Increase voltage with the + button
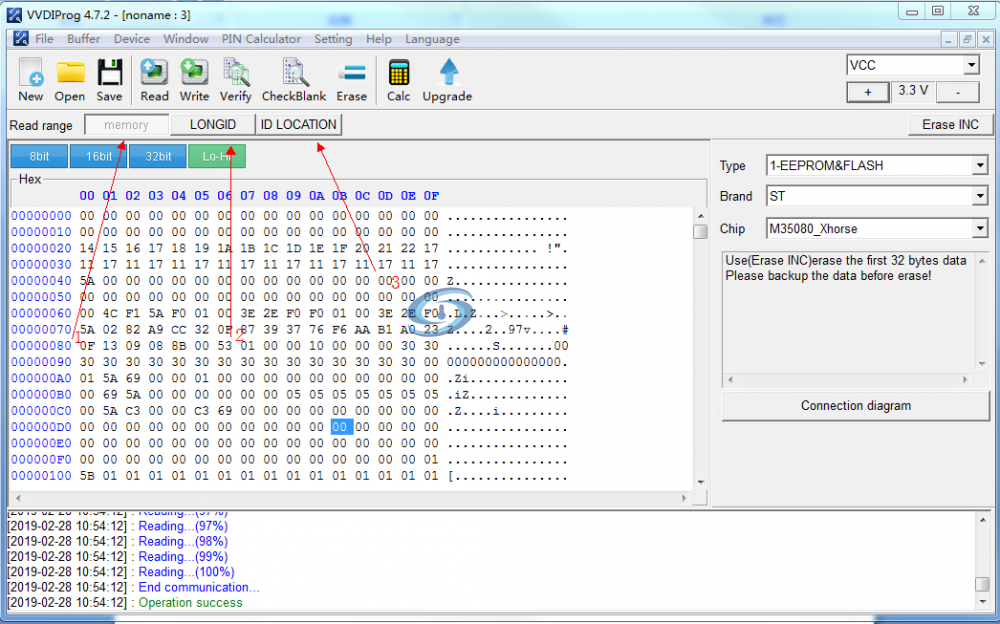Viewport: 1000px width, 624px height. click(867, 93)
